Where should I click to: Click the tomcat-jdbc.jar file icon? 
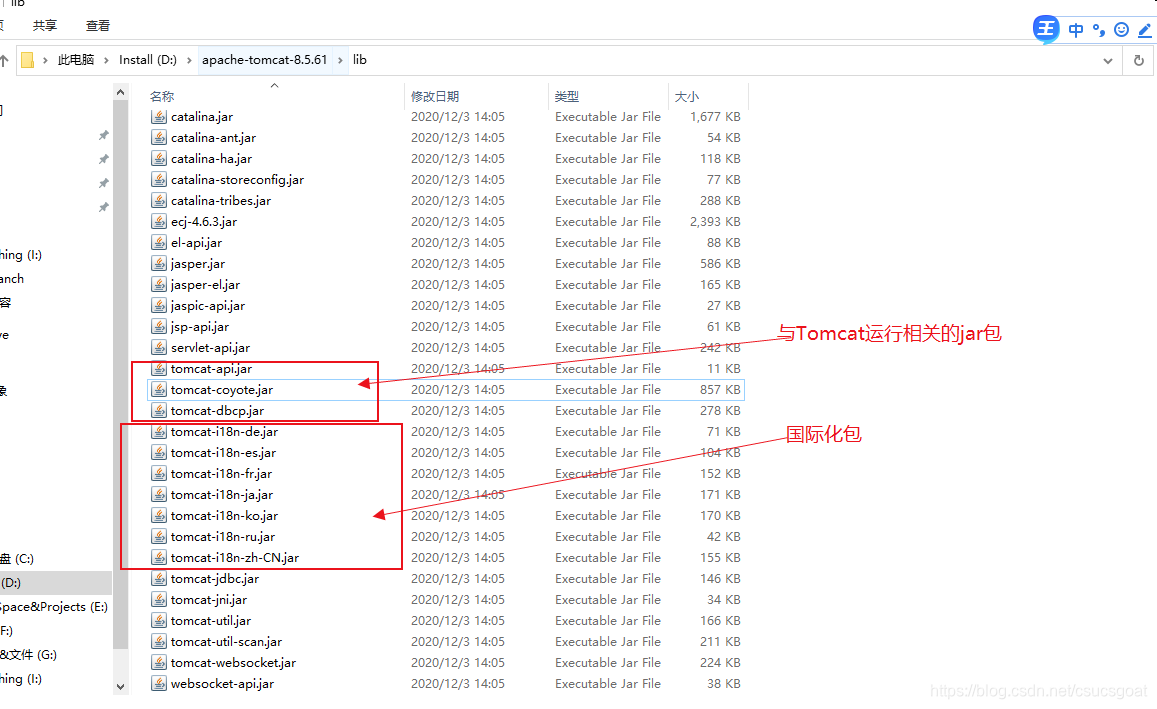(x=159, y=579)
